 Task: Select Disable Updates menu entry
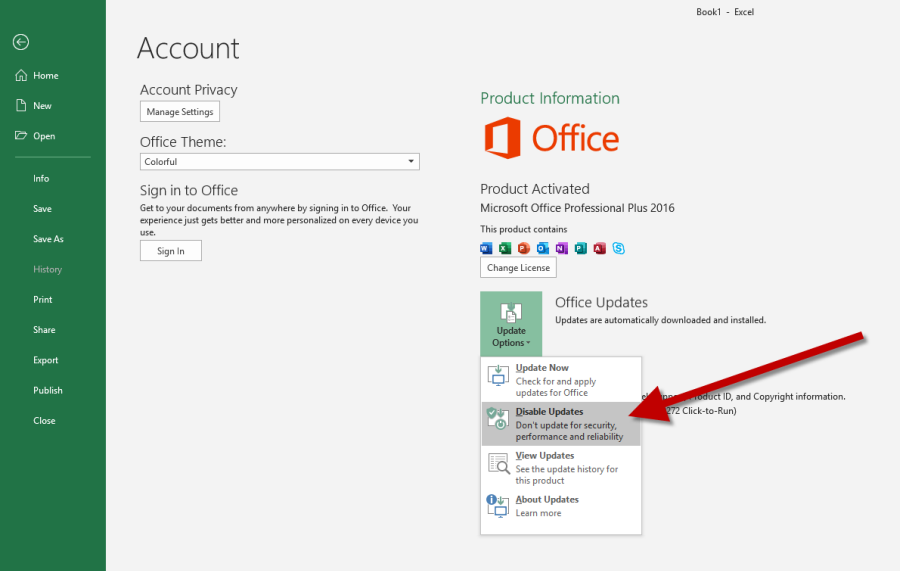[561, 424]
